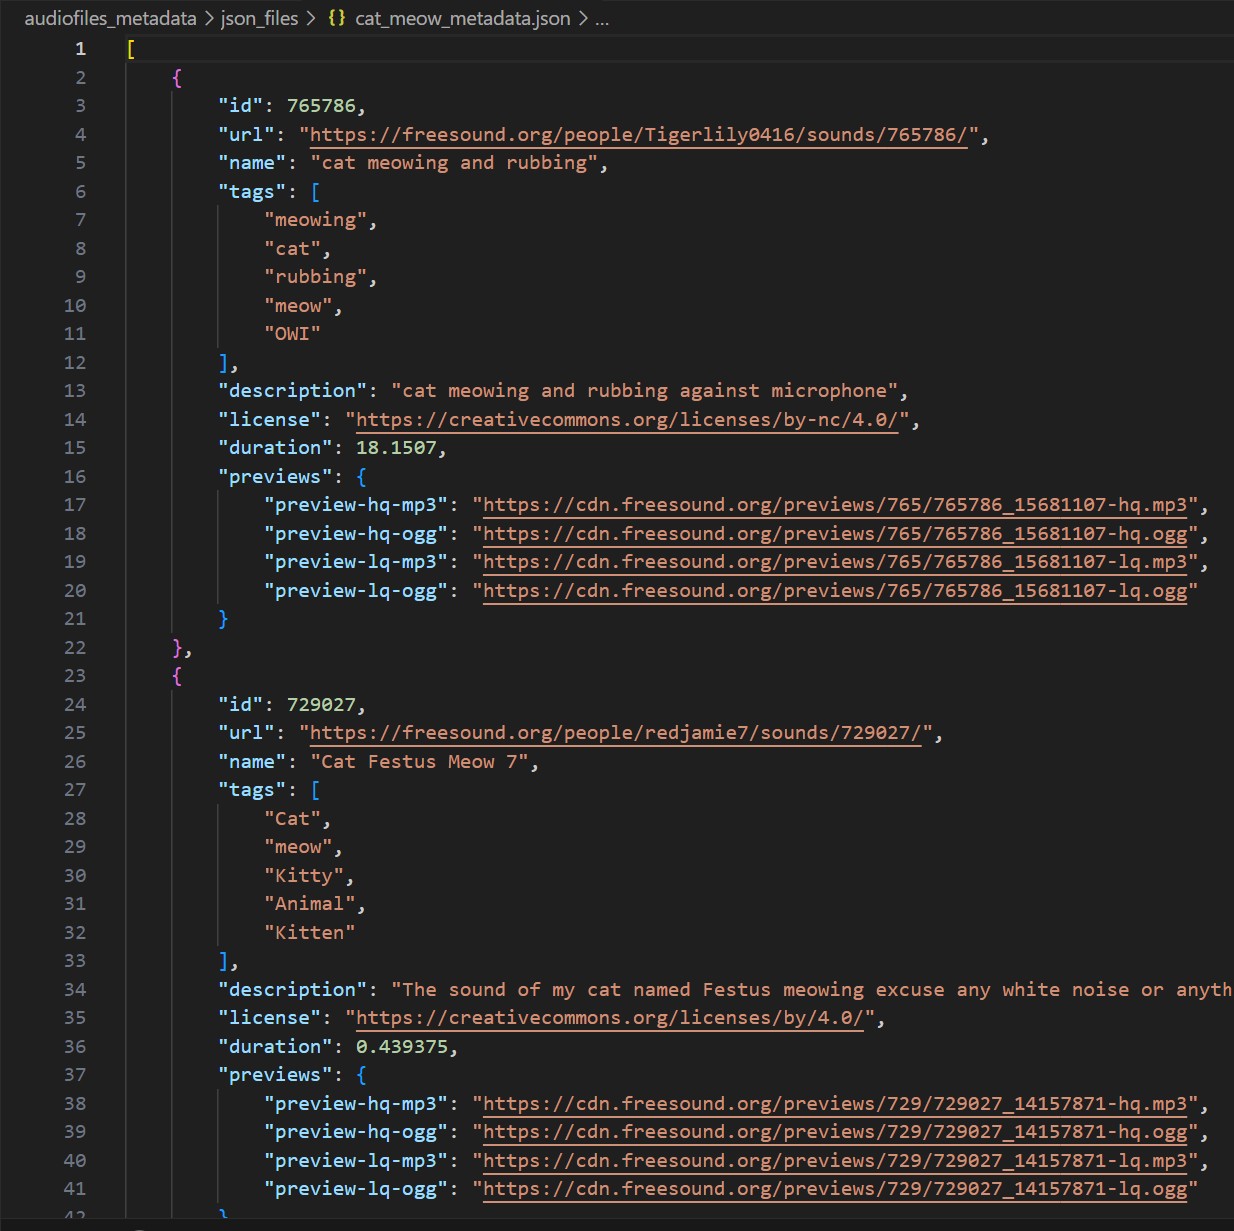Open the by-nc/4.0 Creative Commons license link
This screenshot has width=1234, height=1231.
click(x=627, y=420)
